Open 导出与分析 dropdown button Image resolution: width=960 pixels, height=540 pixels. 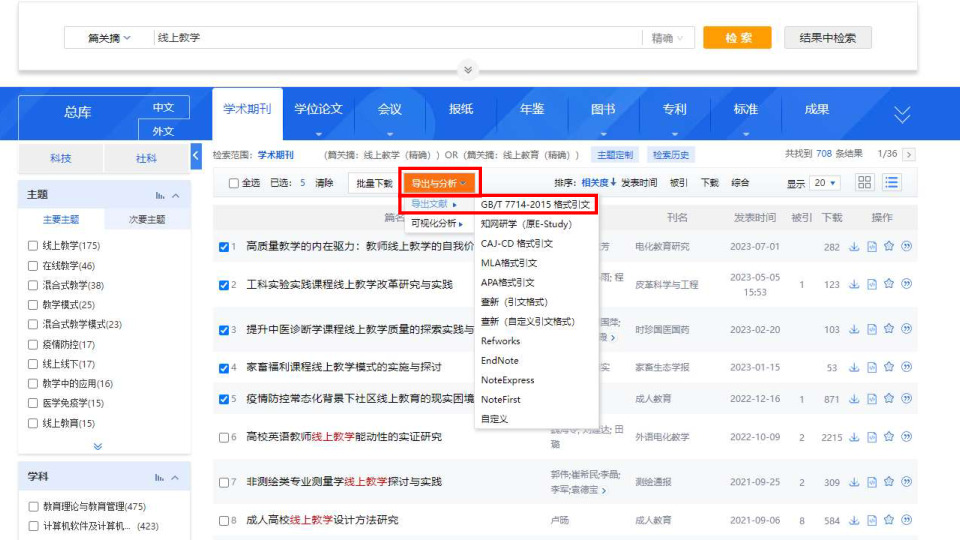[439, 183]
